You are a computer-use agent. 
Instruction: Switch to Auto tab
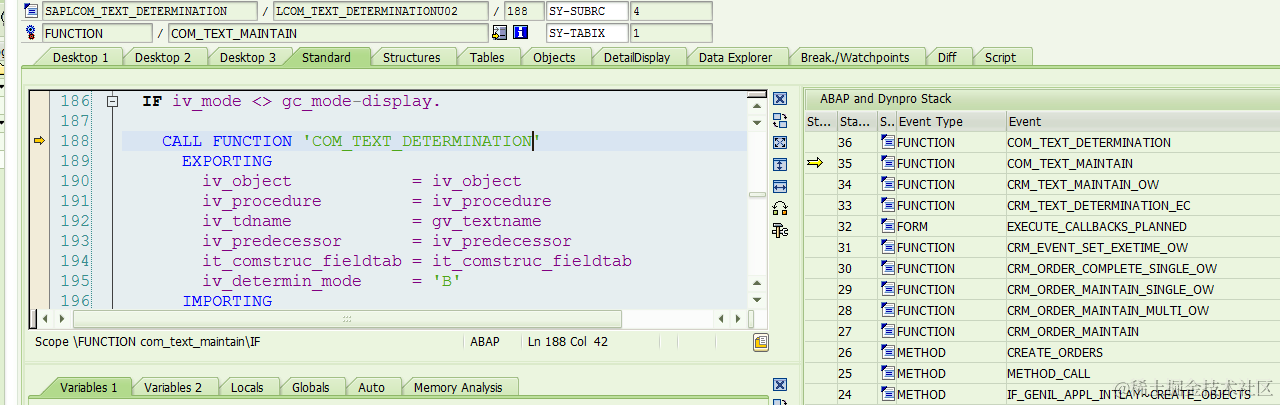pyautogui.click(x=371, y=388)
